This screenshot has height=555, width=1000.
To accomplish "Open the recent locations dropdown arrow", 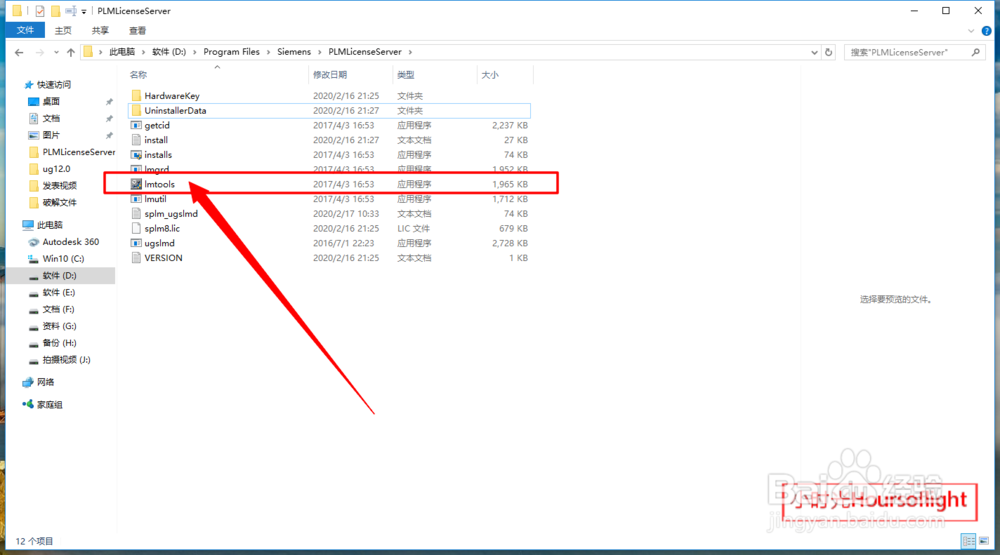I will click(56, 52).
